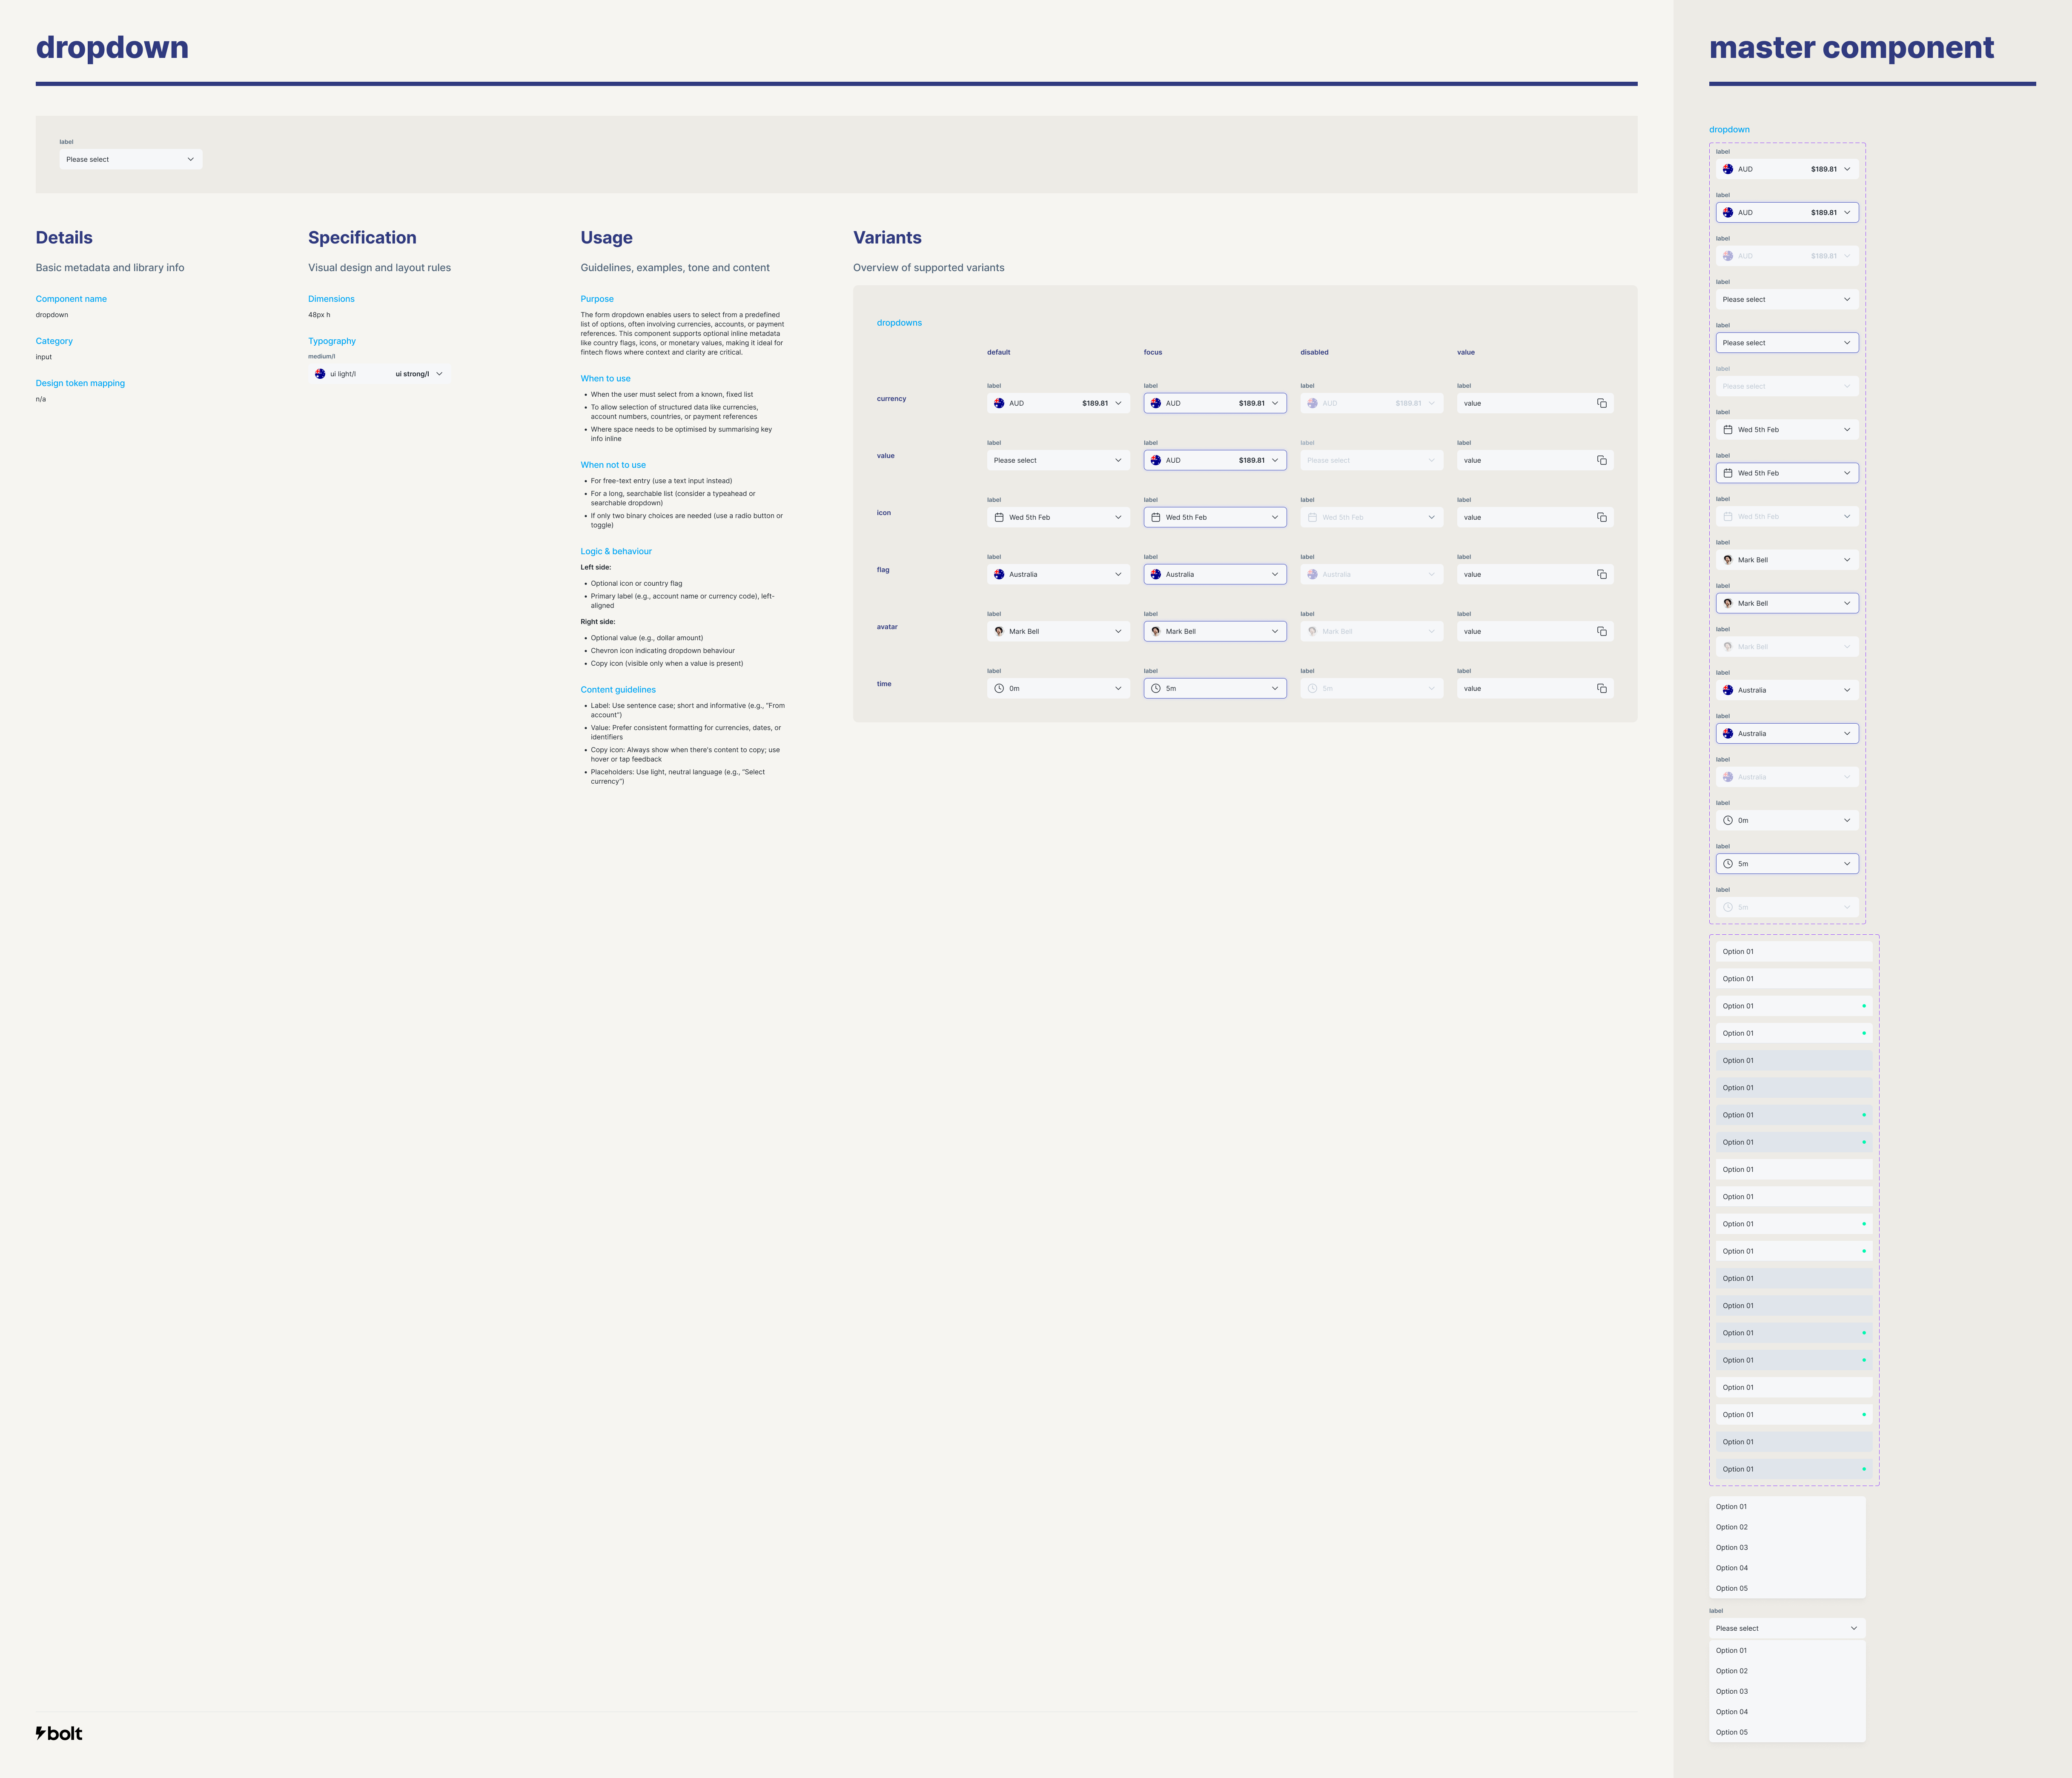The width and height of the screenshot is (2072, 1778).
Task: Click the copy icon next to the currency value field
Action: coord(1602,403)
